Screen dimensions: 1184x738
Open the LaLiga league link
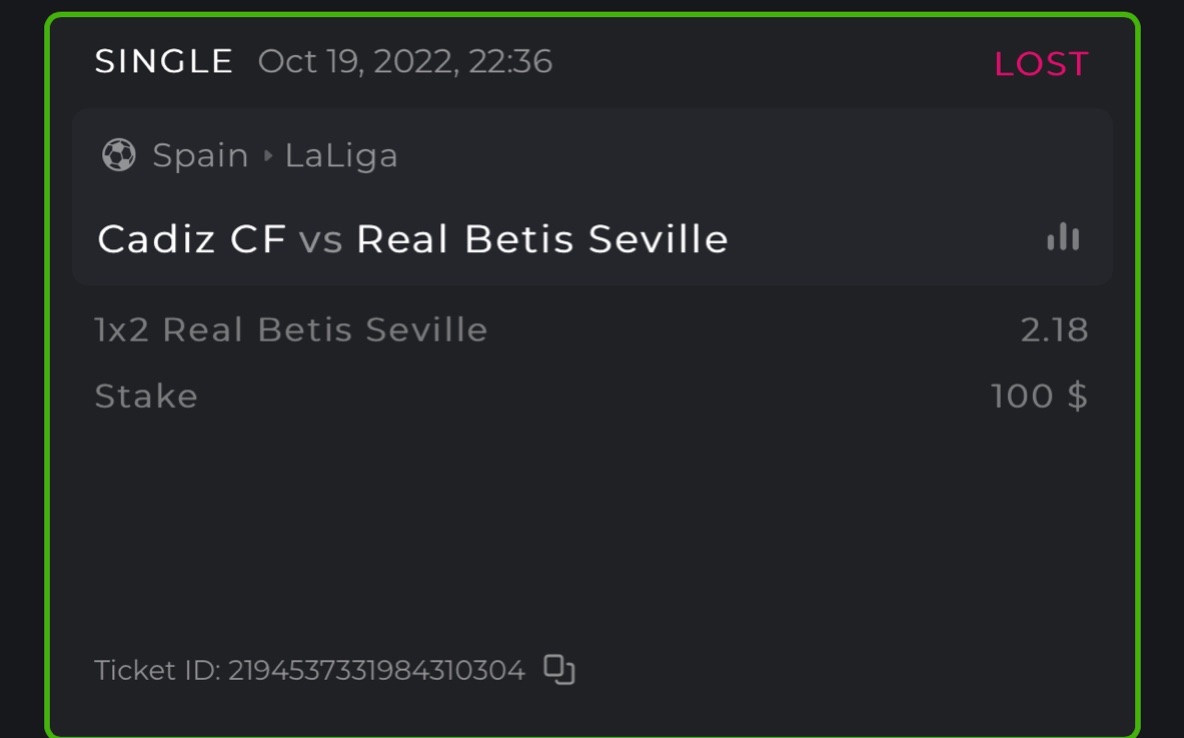pyautogui.click(x=341, y=156)
